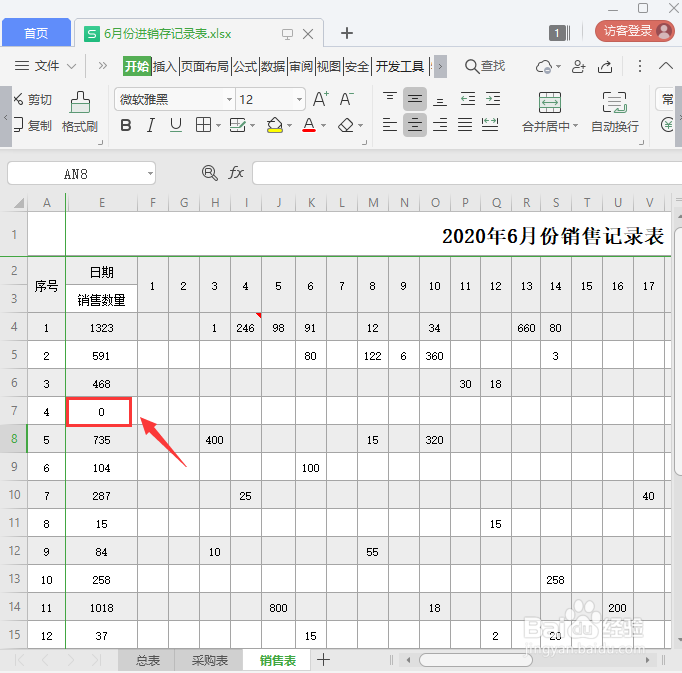This screenshot has height=673, width=682.
Task: Click the decrease indent icon
Action: click(x=468, y=99)
